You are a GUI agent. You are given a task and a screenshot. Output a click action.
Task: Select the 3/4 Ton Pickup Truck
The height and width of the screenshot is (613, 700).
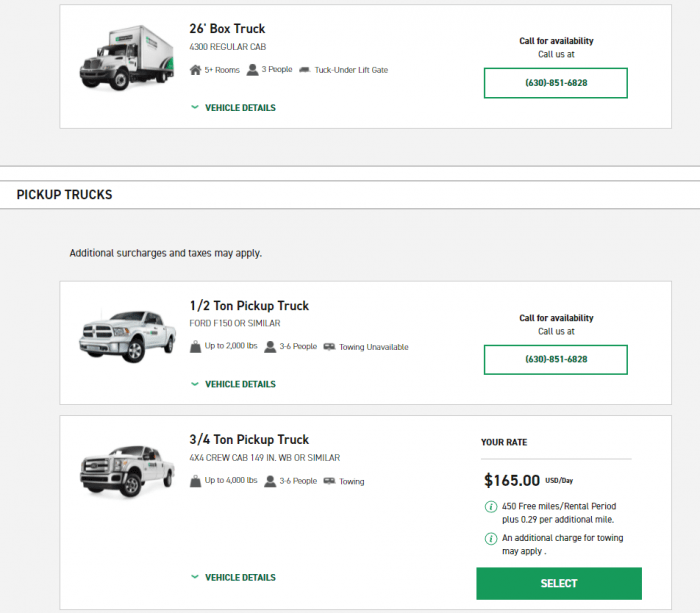point(559,583)
